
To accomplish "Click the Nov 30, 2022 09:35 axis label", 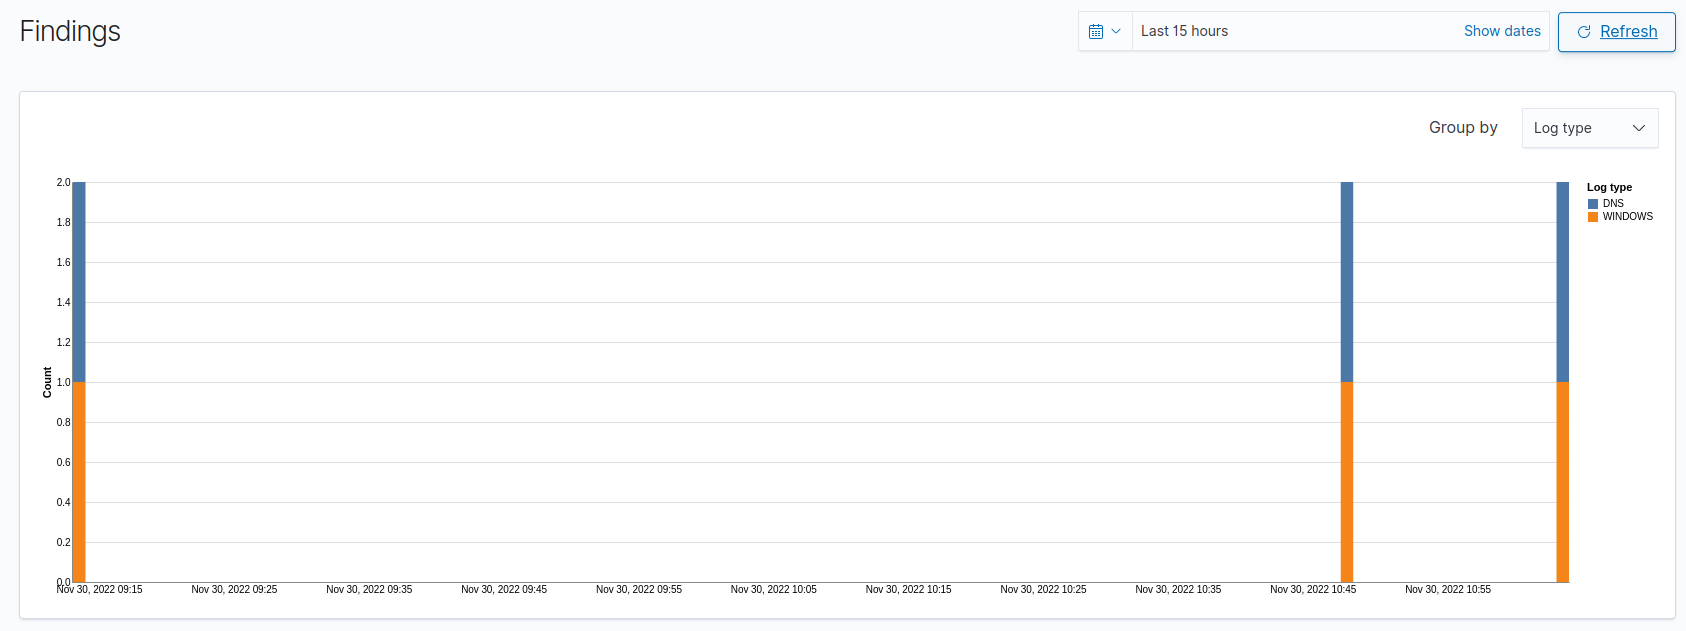I will [x=369, y=590].
